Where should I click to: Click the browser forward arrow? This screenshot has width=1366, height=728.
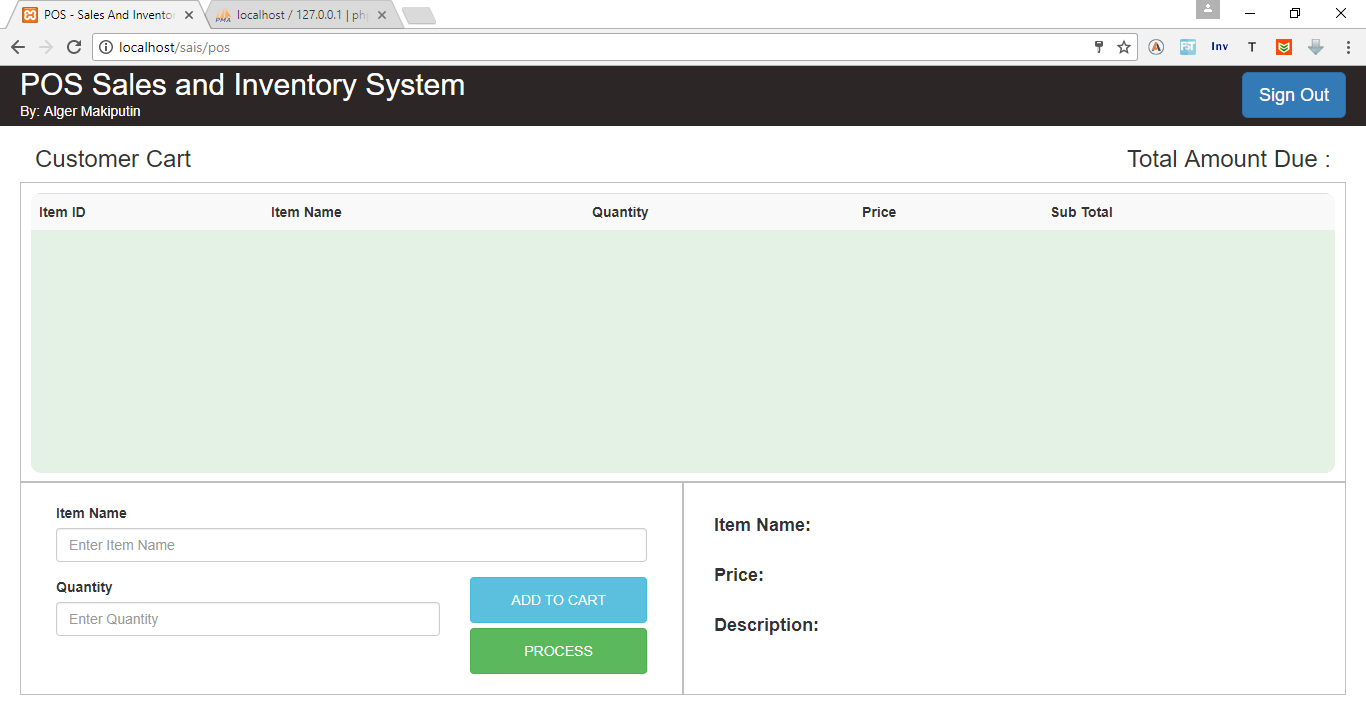tap(46, 47)
